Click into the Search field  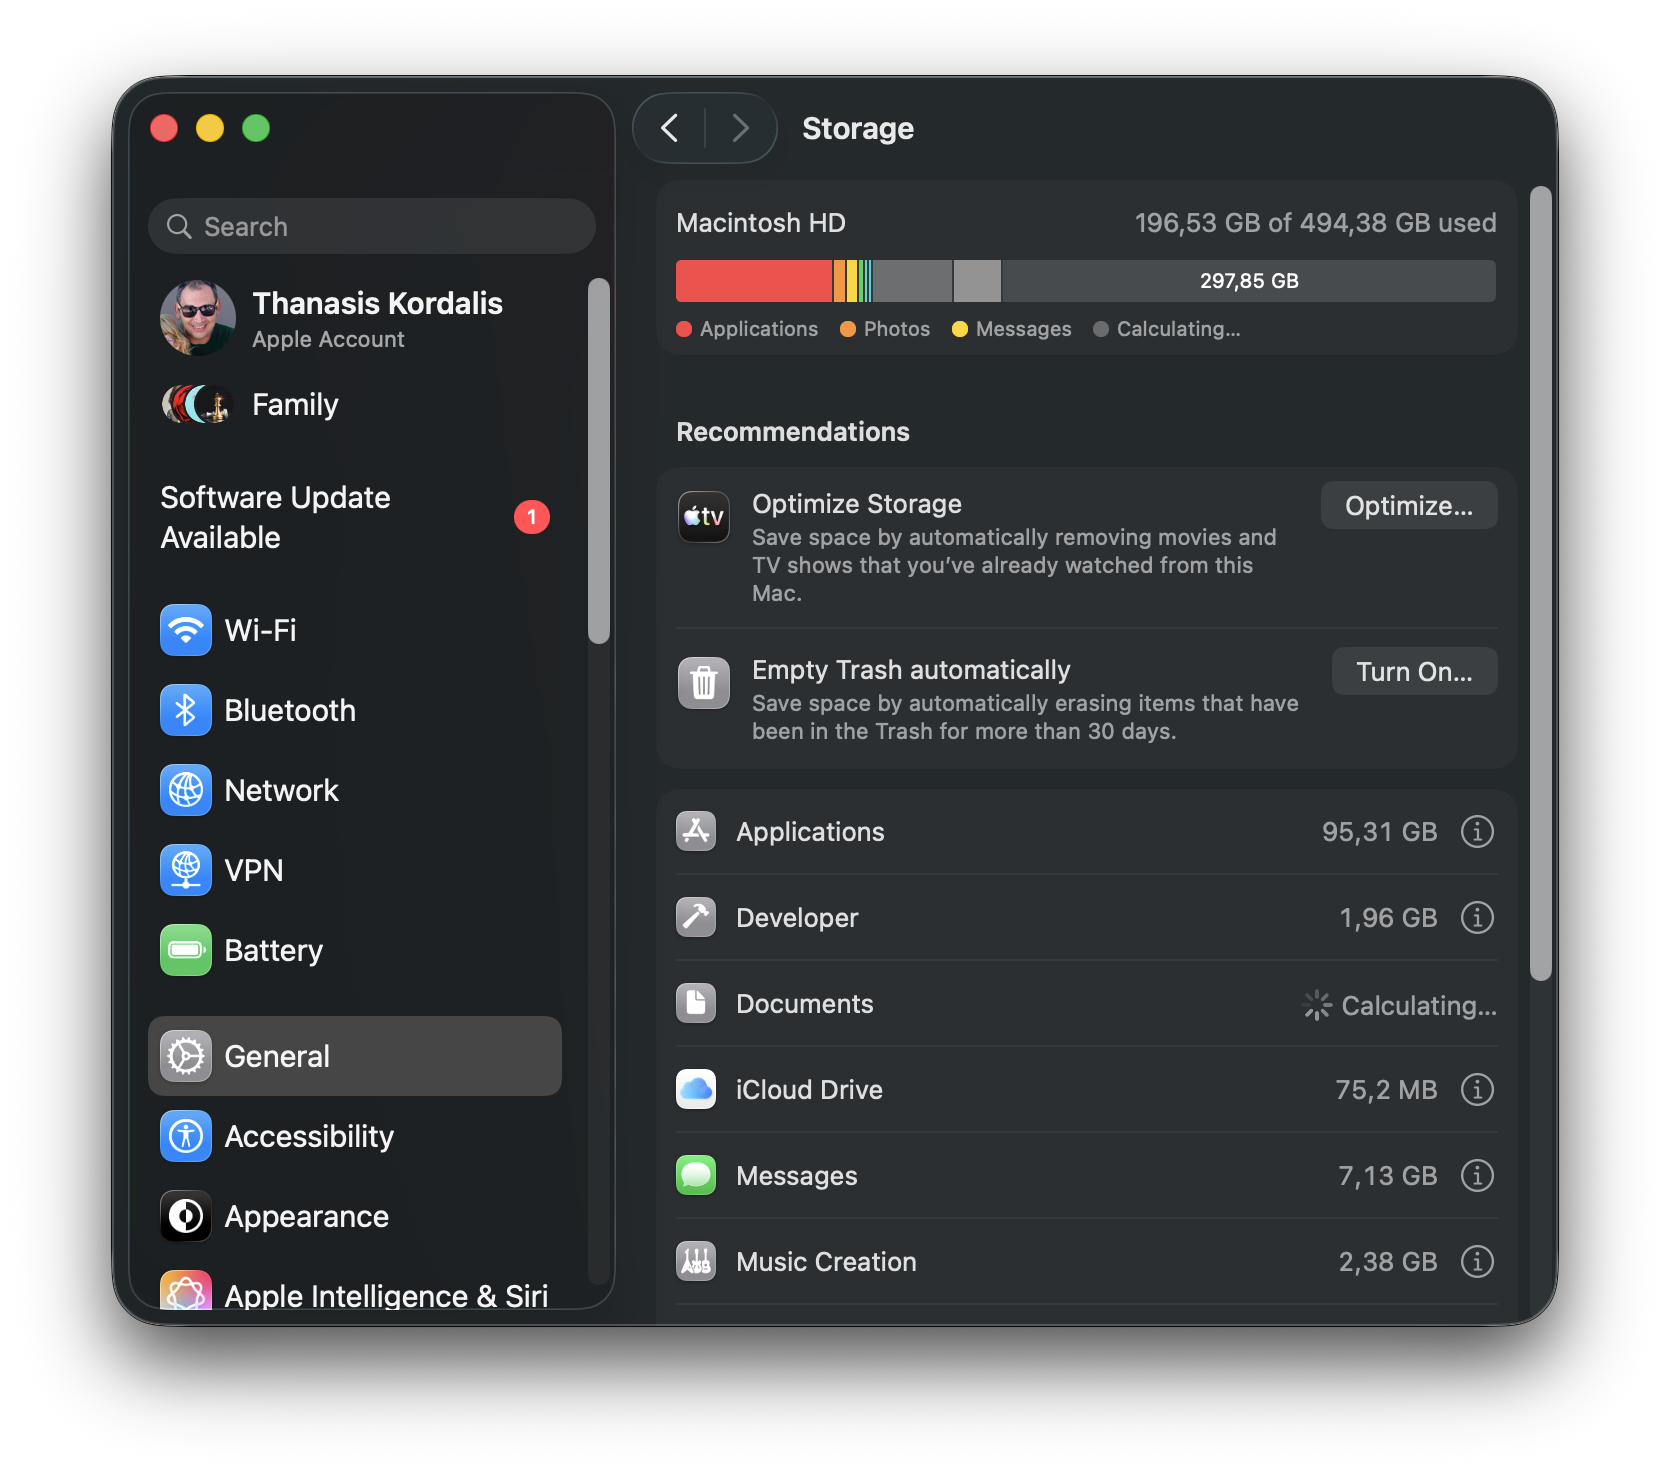coord(372,226)
